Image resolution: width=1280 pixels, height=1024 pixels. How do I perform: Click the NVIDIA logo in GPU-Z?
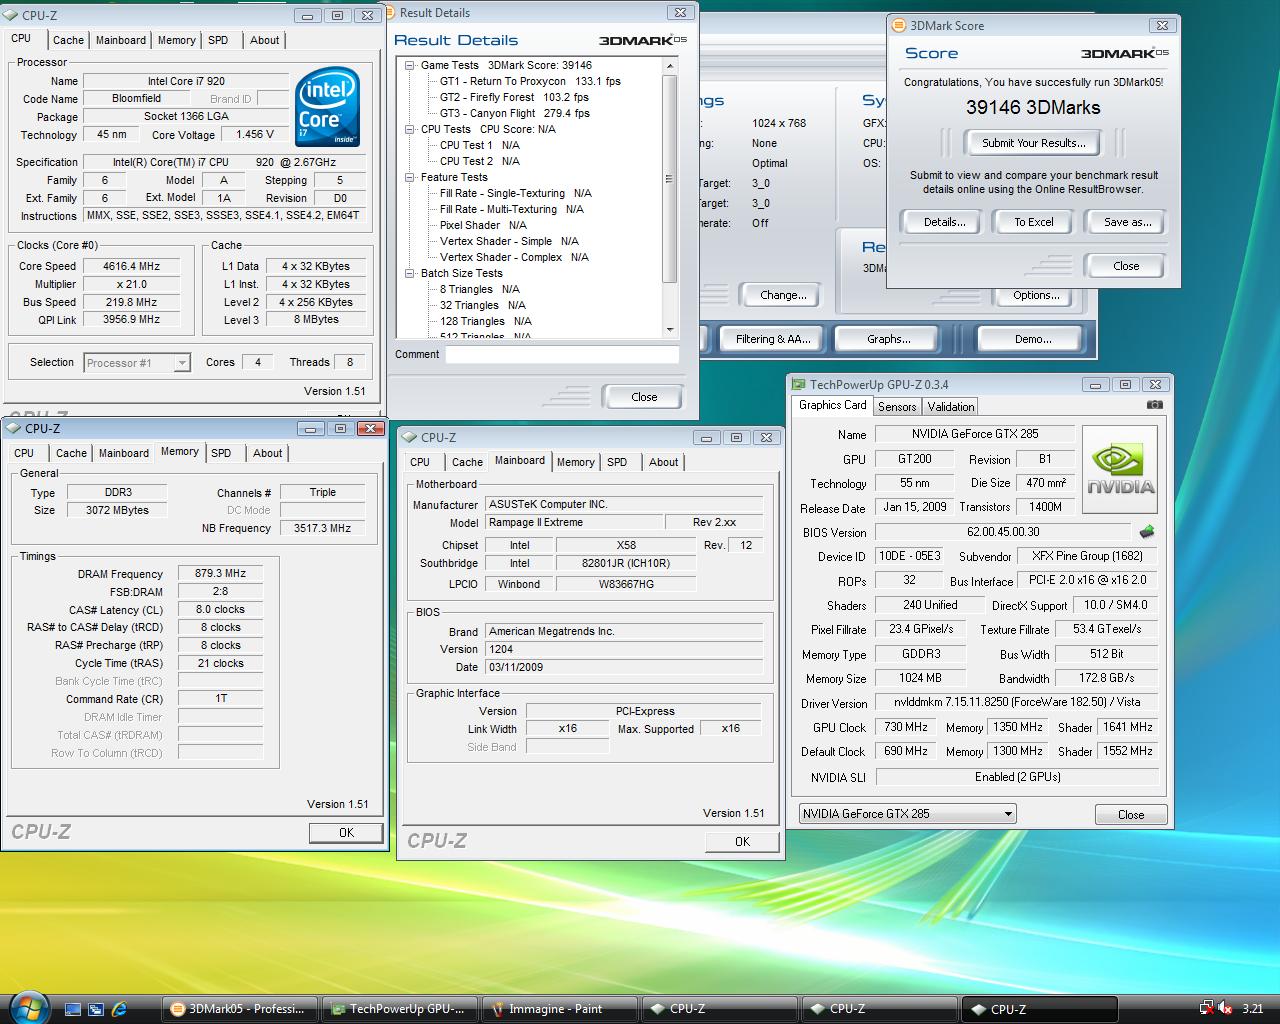[x=1120, y=470]
